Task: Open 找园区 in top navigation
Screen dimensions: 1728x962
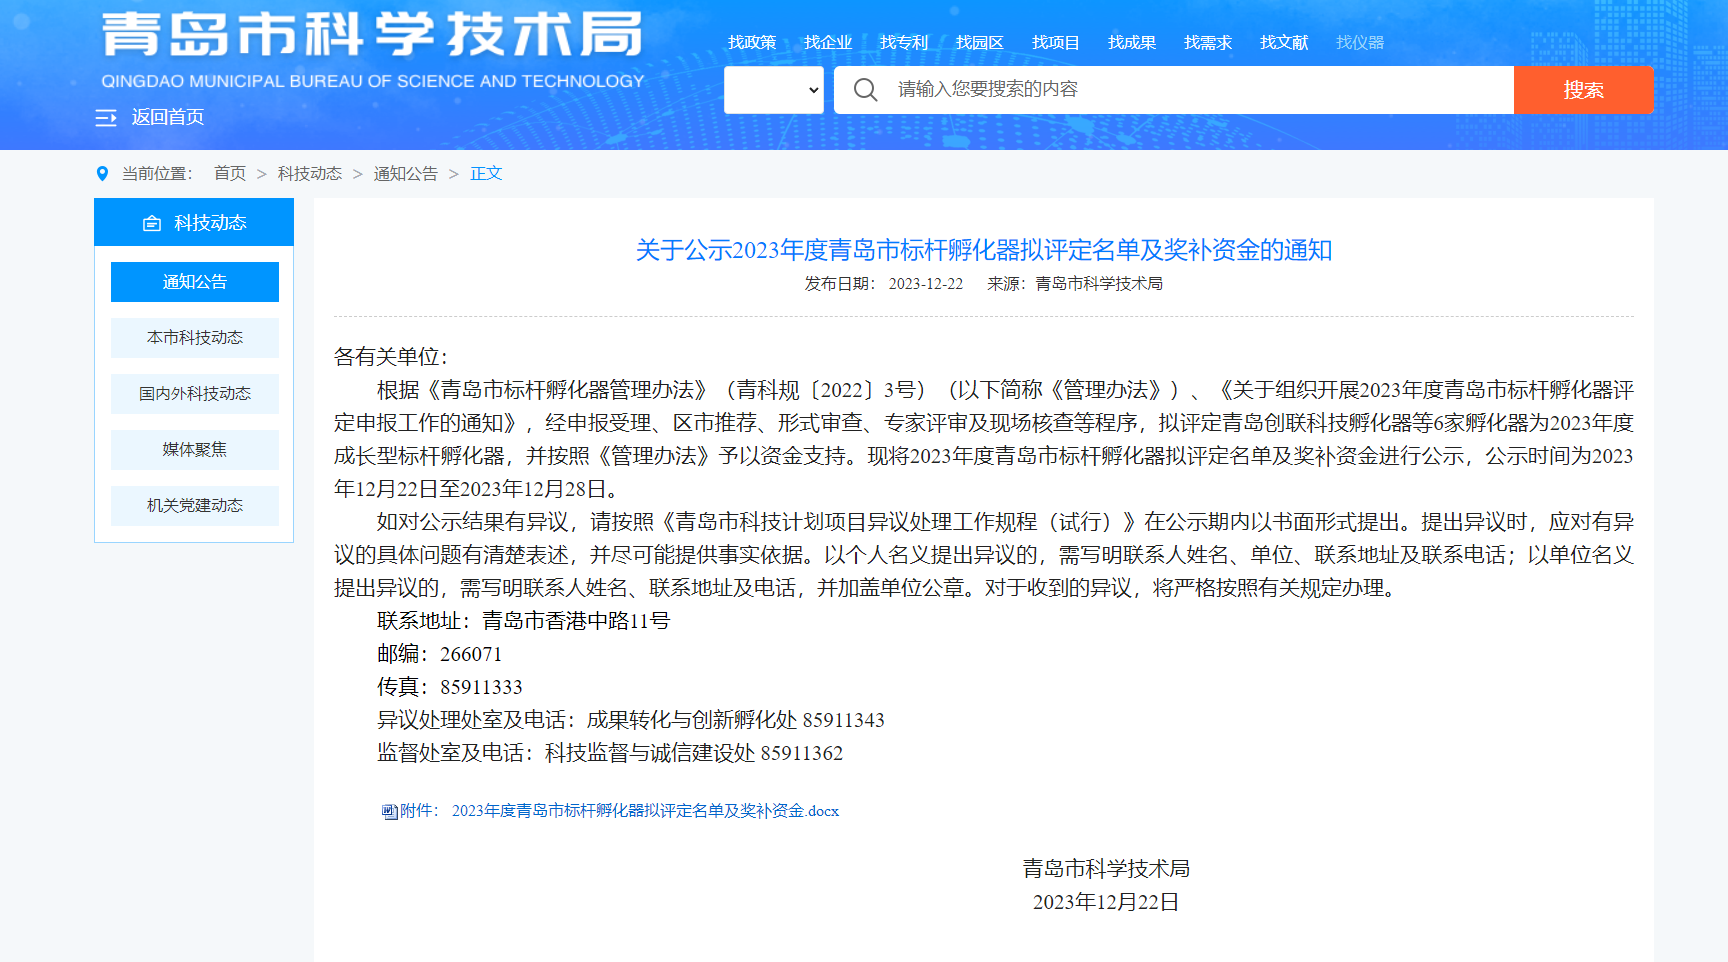Action: (x=980, y=42)
